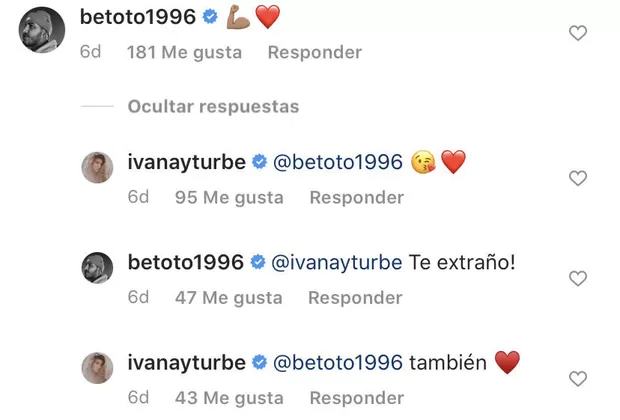Open betoto1996's avatar on 'Te extraño!' reply
Image resolution: width=620 pixels, height=420 pixels.
coord(99,270)
